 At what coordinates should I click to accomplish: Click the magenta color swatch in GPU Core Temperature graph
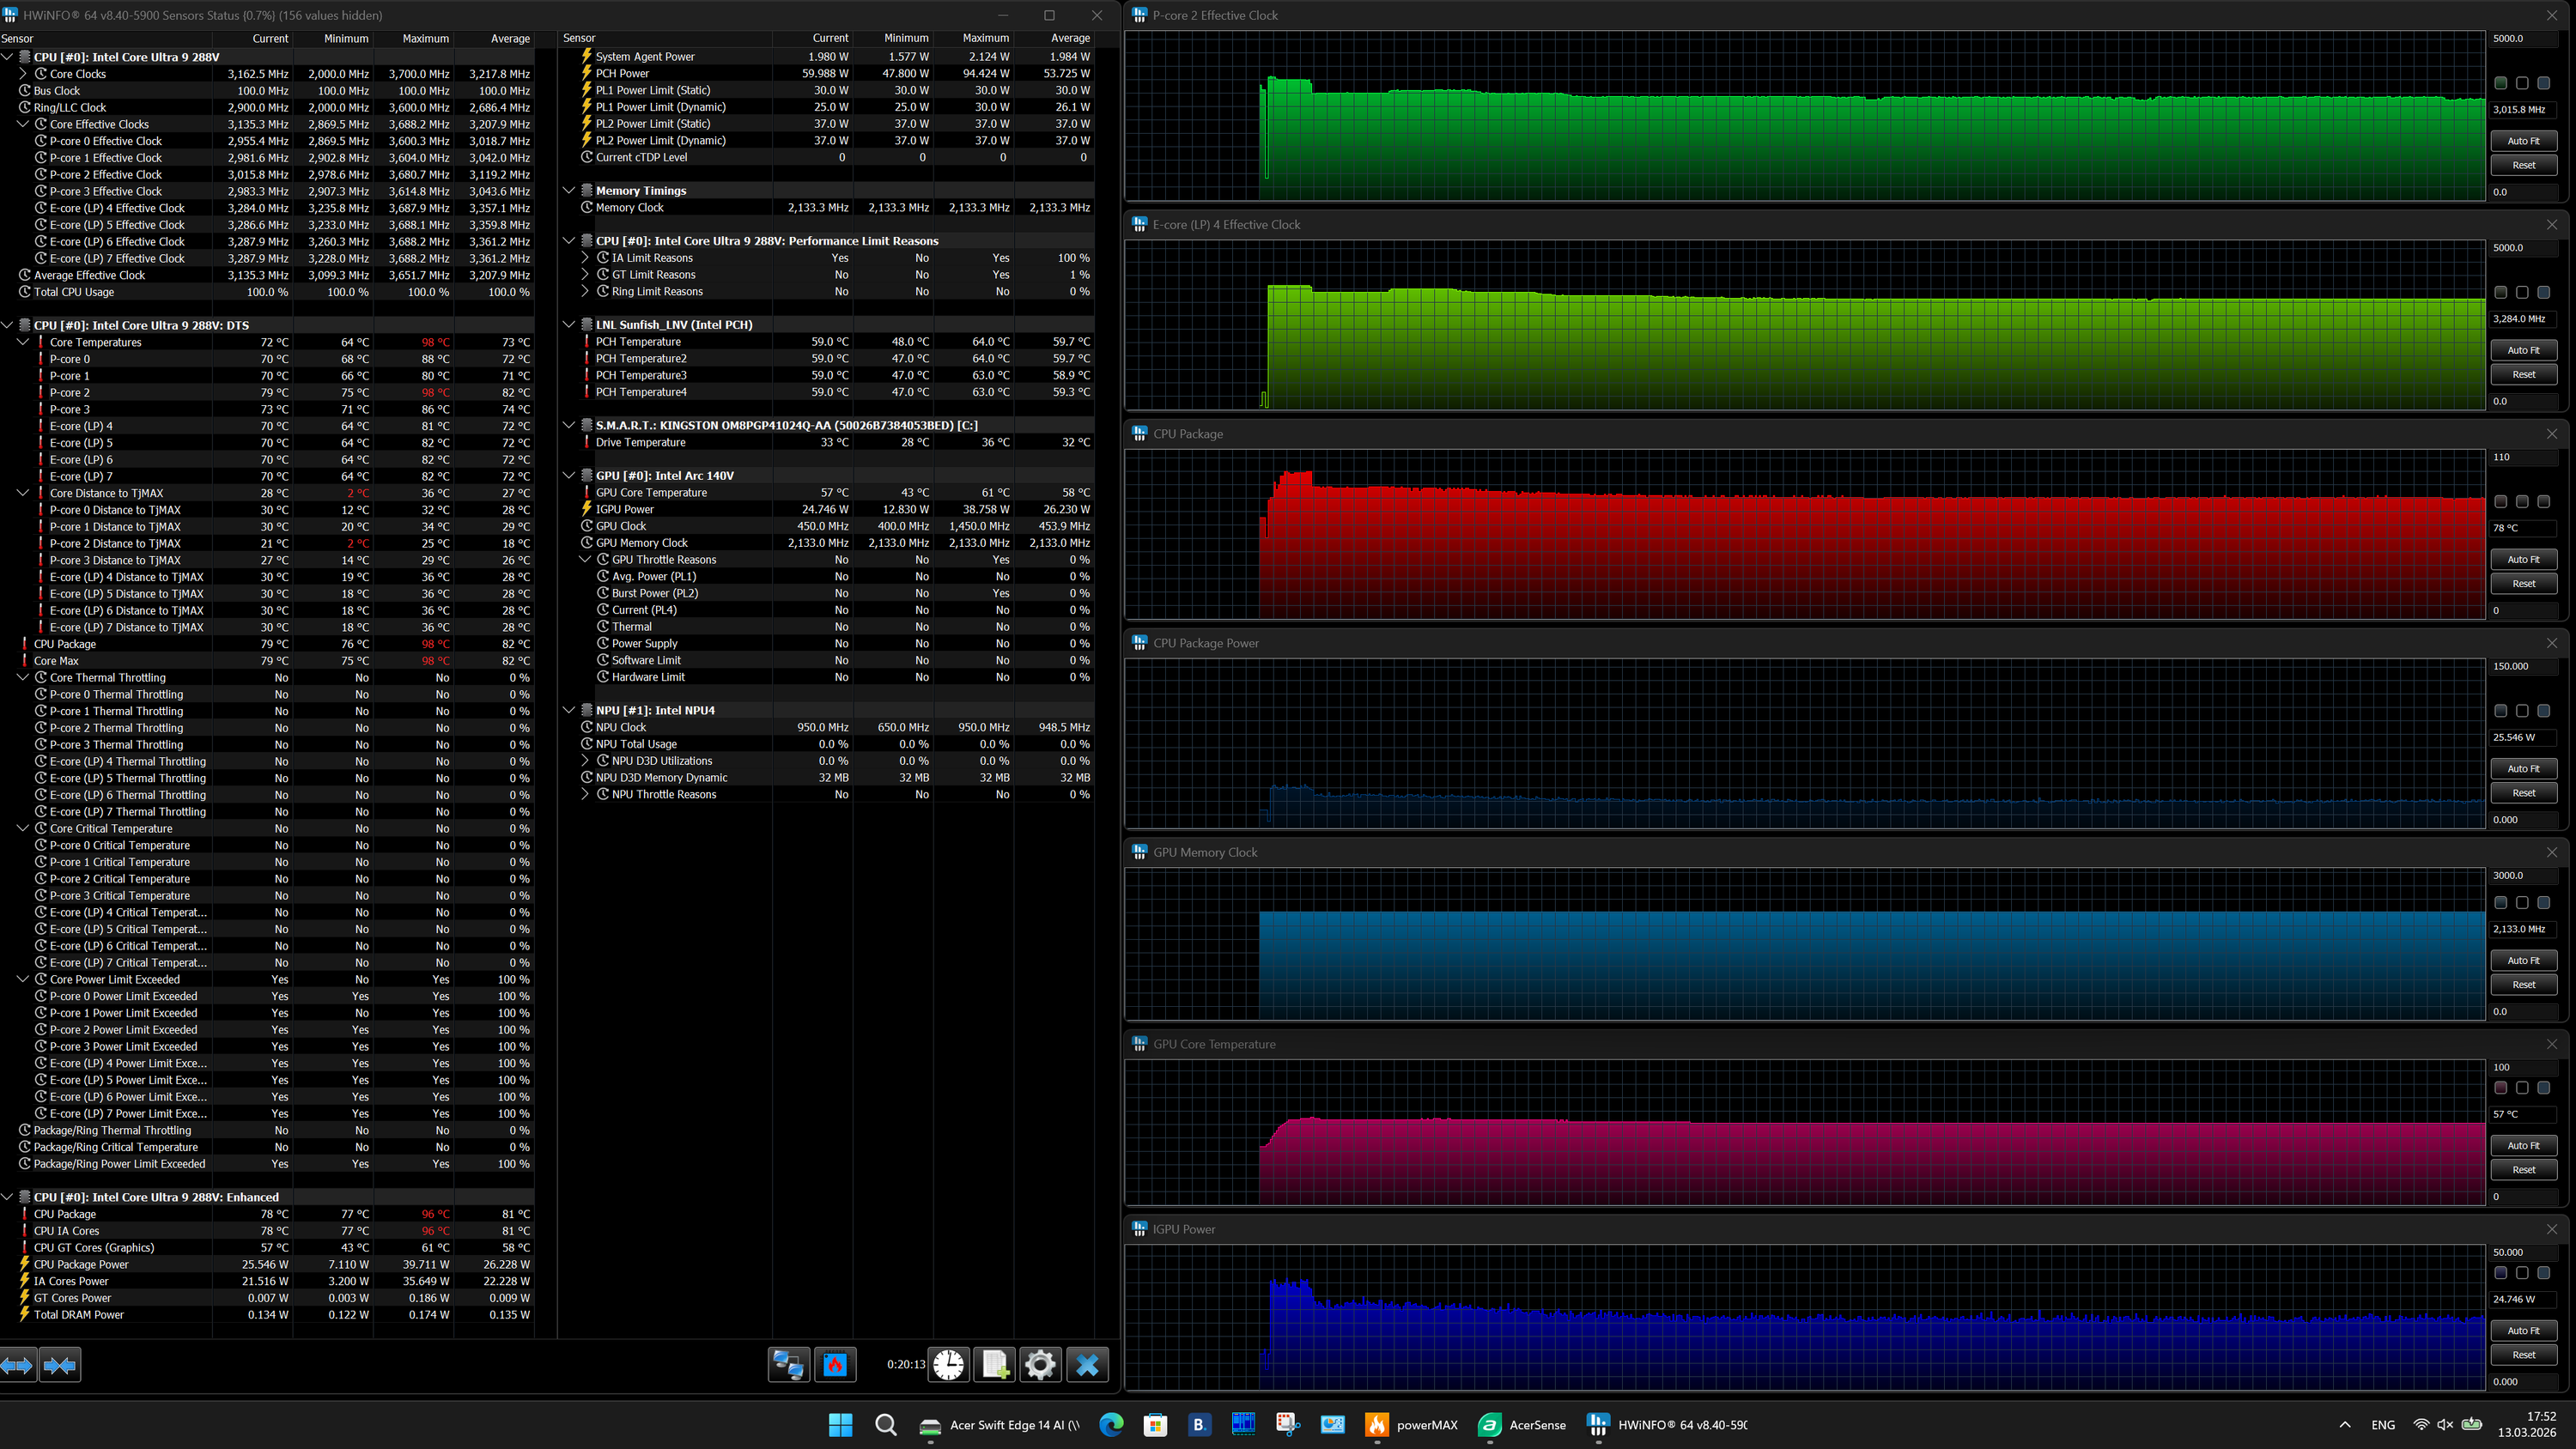(2501, 1088)
